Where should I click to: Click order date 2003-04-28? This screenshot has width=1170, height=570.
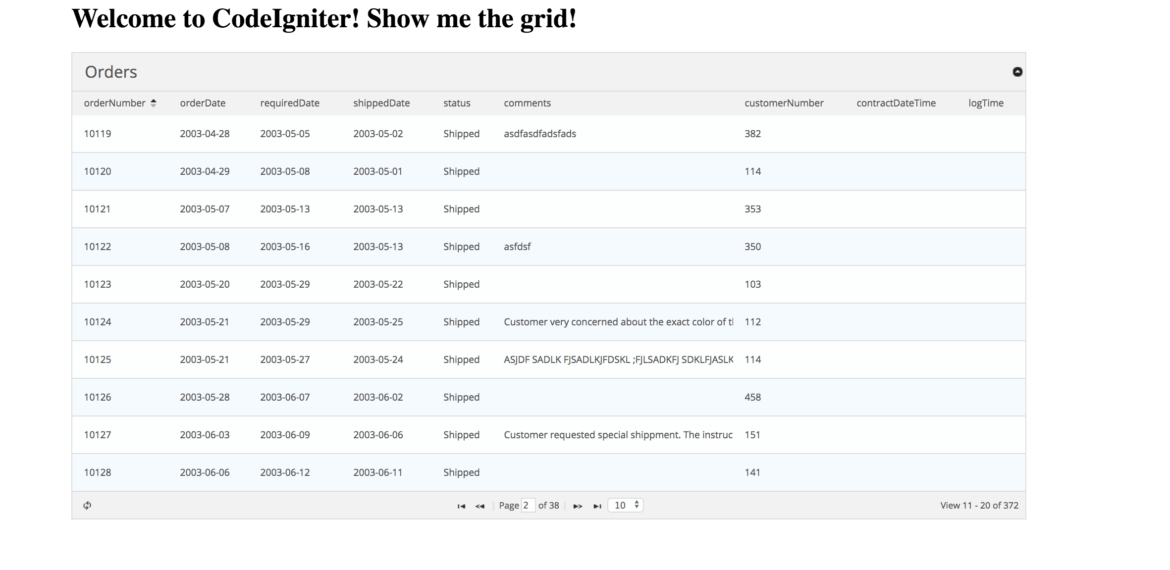204,134
